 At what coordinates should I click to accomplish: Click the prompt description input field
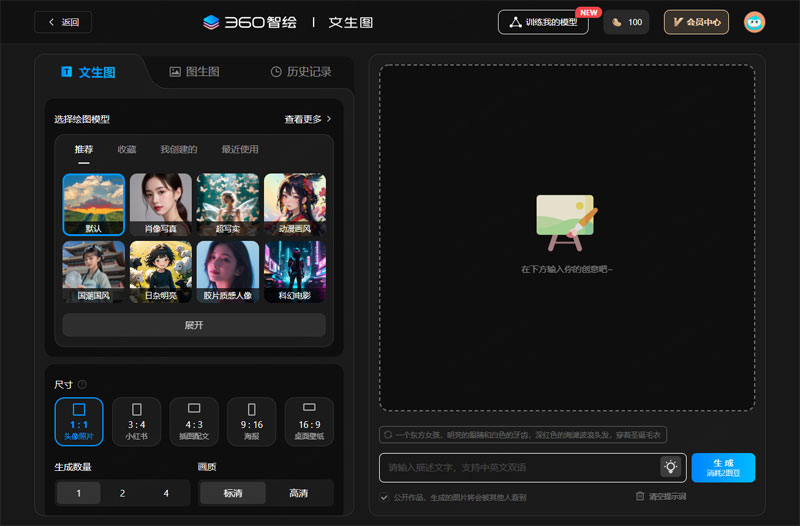(520, 467)
